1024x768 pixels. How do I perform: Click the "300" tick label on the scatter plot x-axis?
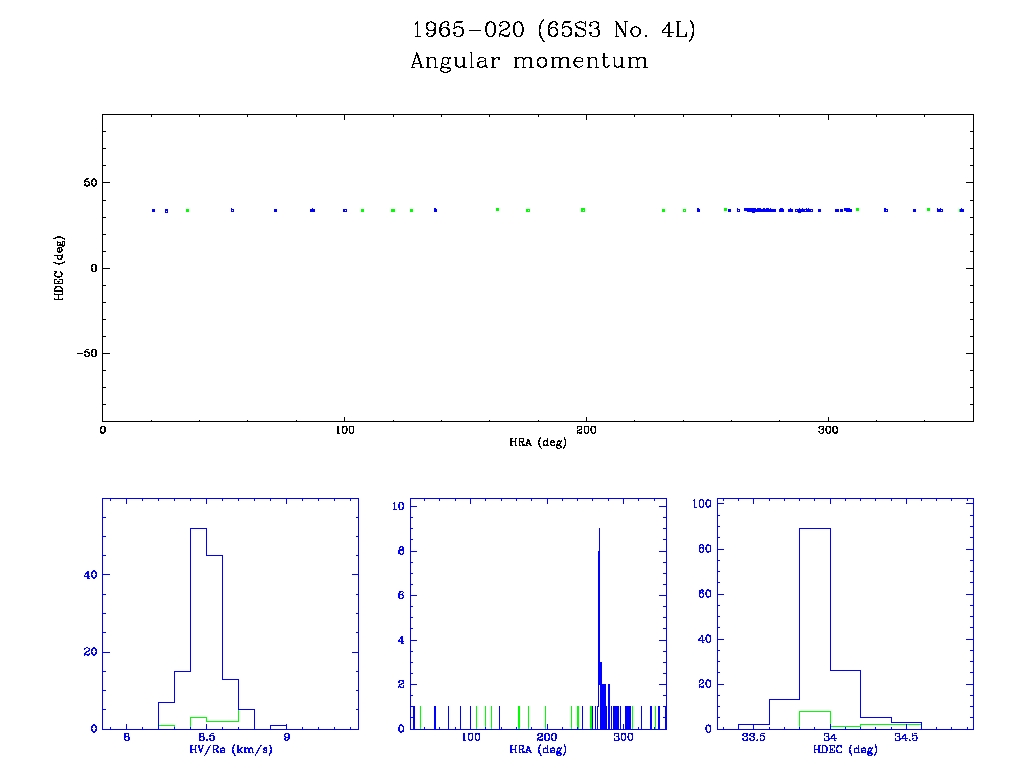[x=827, y=430]
